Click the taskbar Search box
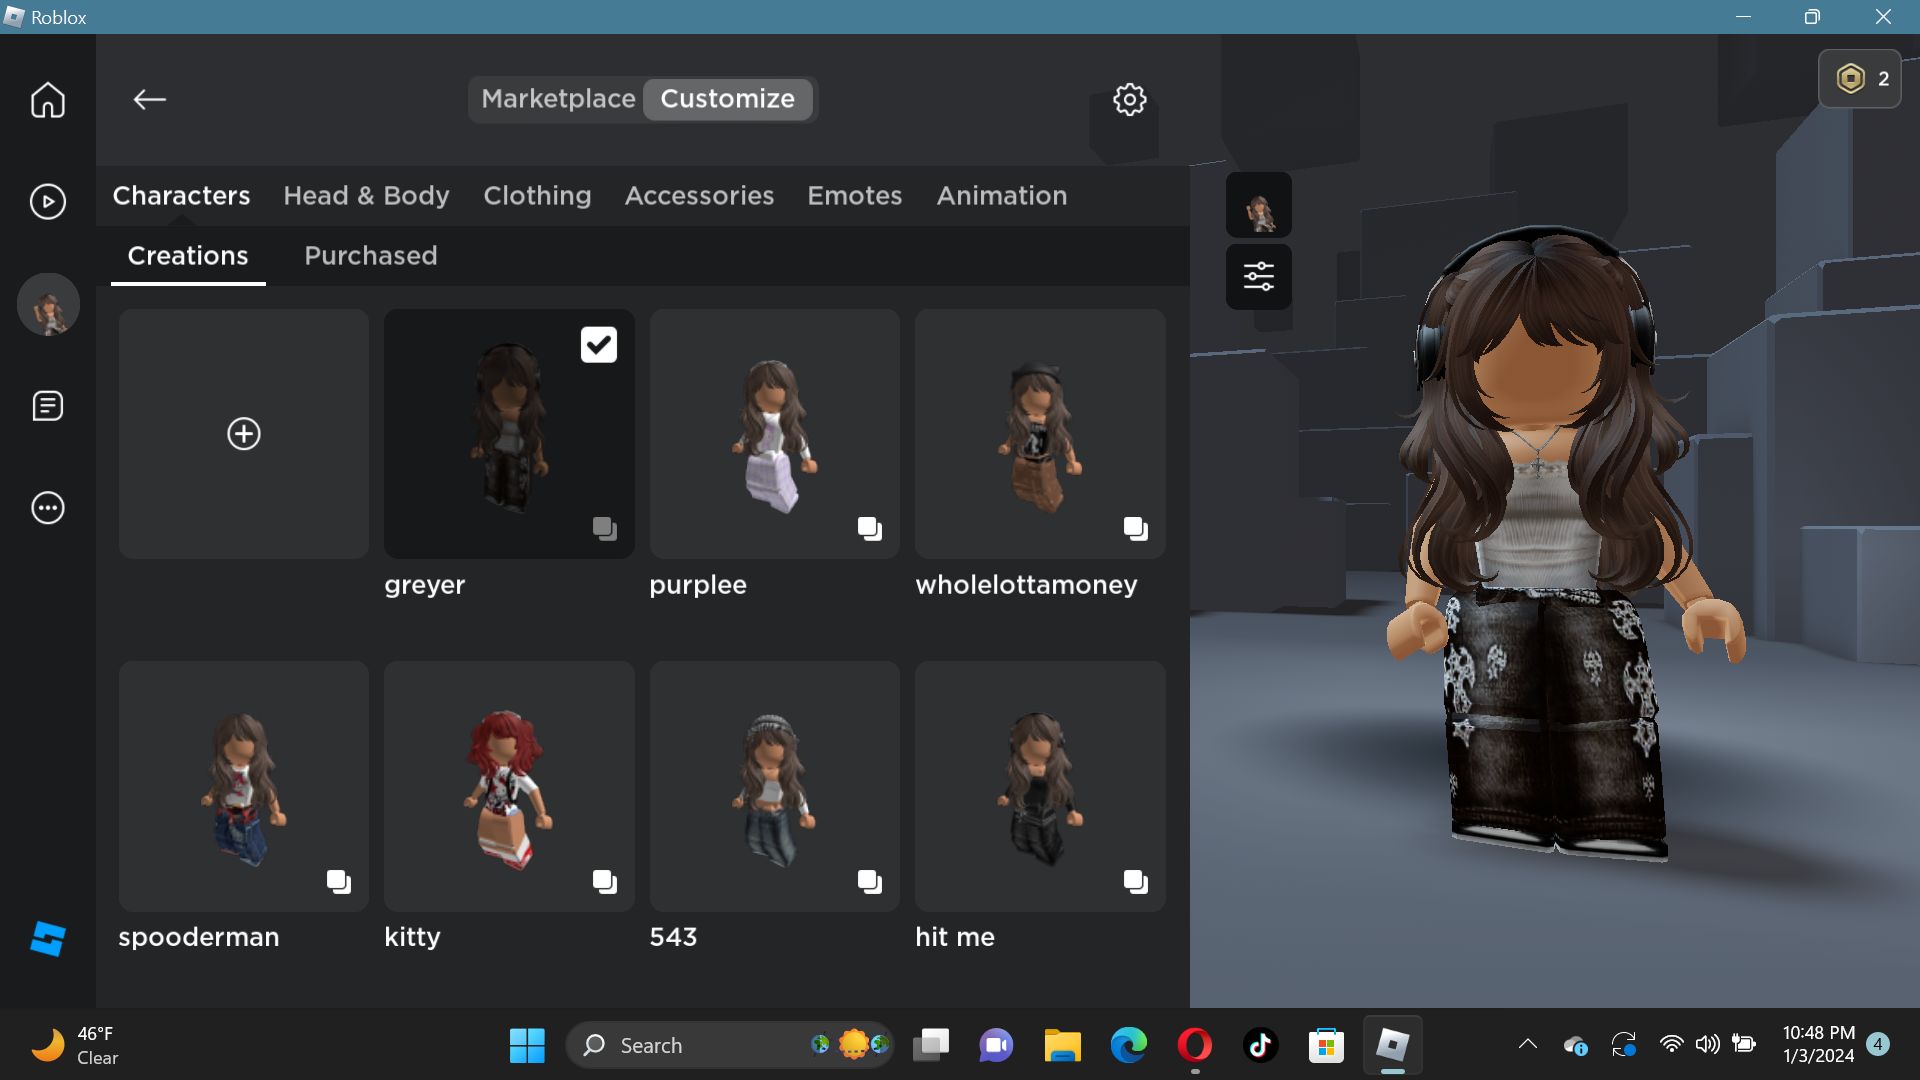Screen dimensions: 1920x1080 pos(730,1045)
